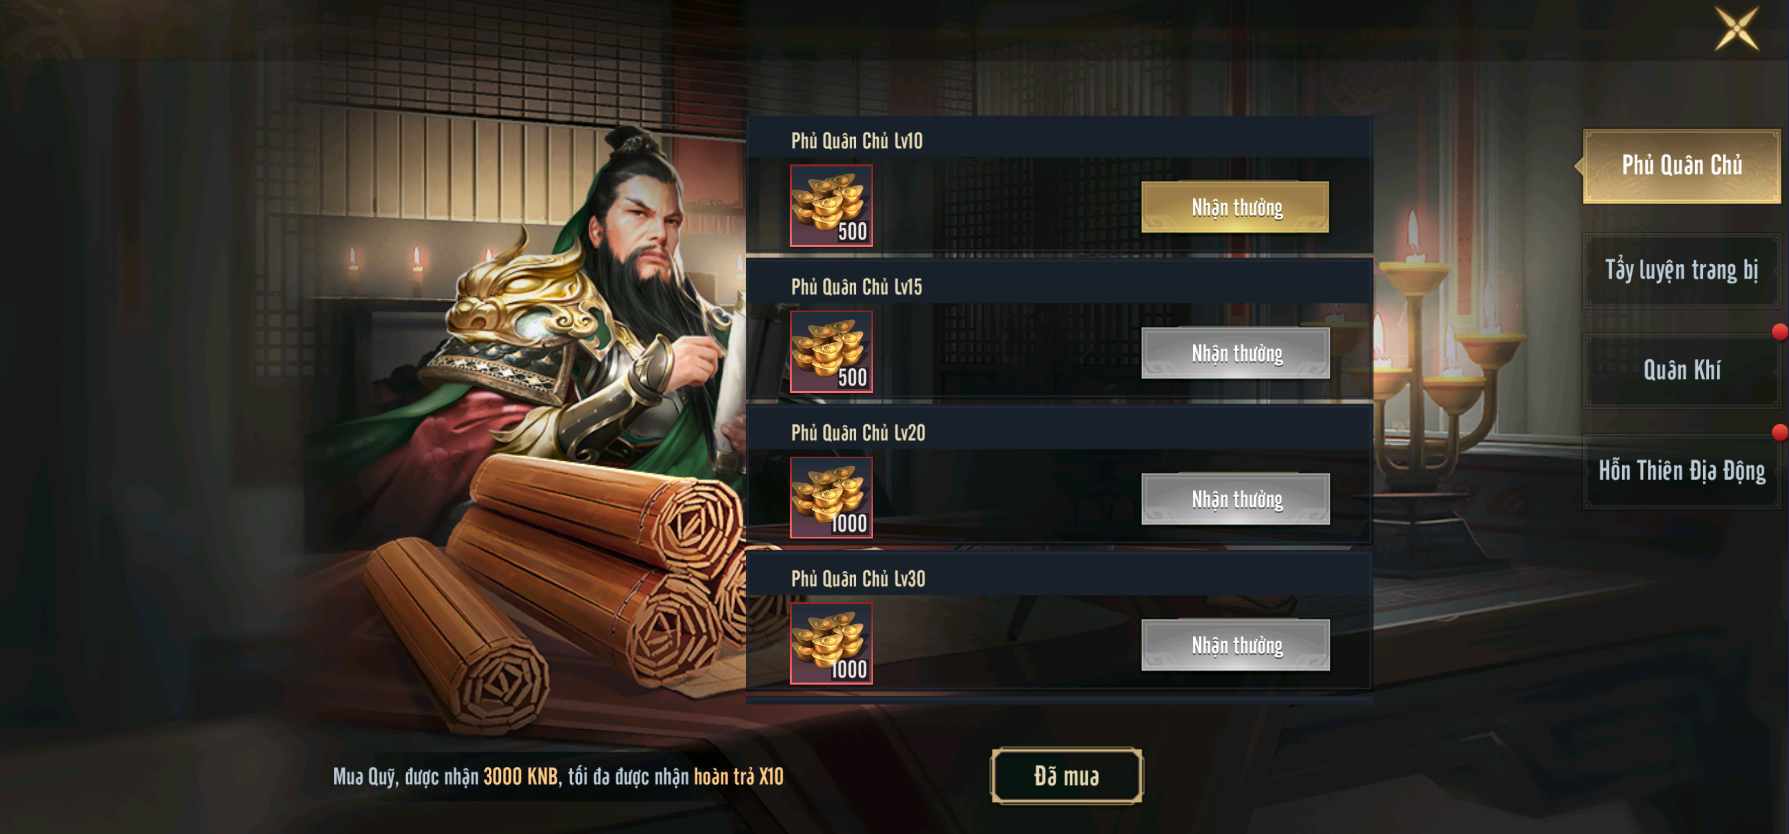Click the Đã mua button
The width and height of the screenshot is (1789, 834).
(x=1066, y=776)
